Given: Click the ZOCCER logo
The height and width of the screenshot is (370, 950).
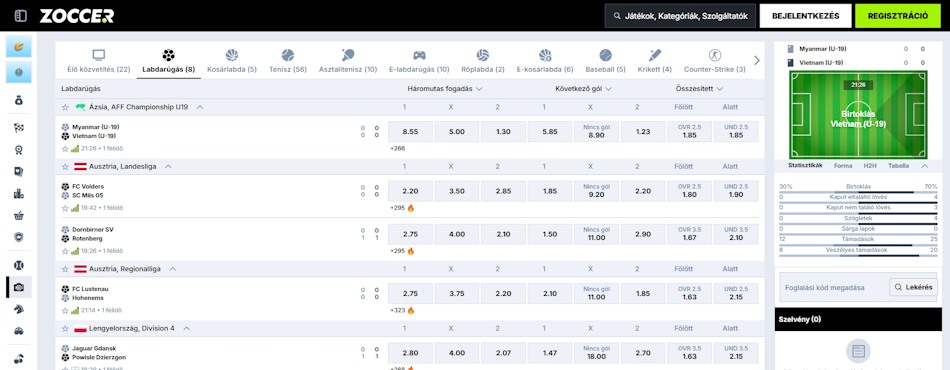Looking at the screenshot, I should point(76,16).
